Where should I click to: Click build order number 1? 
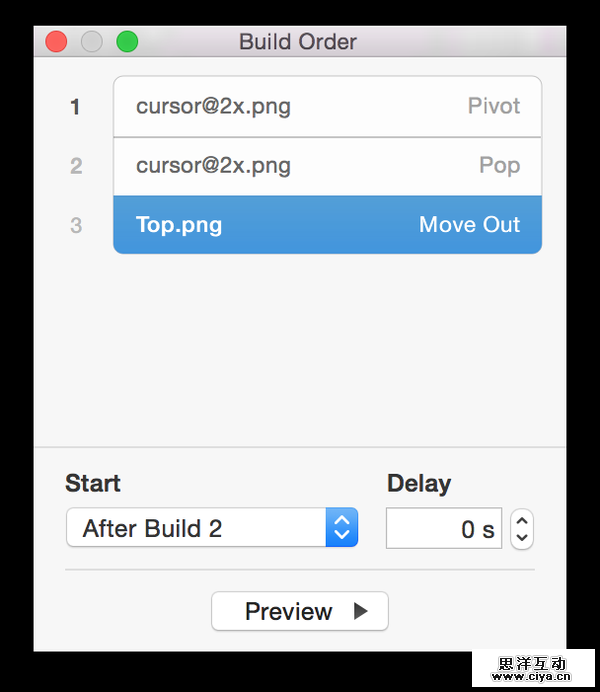[x=76, y=107]
